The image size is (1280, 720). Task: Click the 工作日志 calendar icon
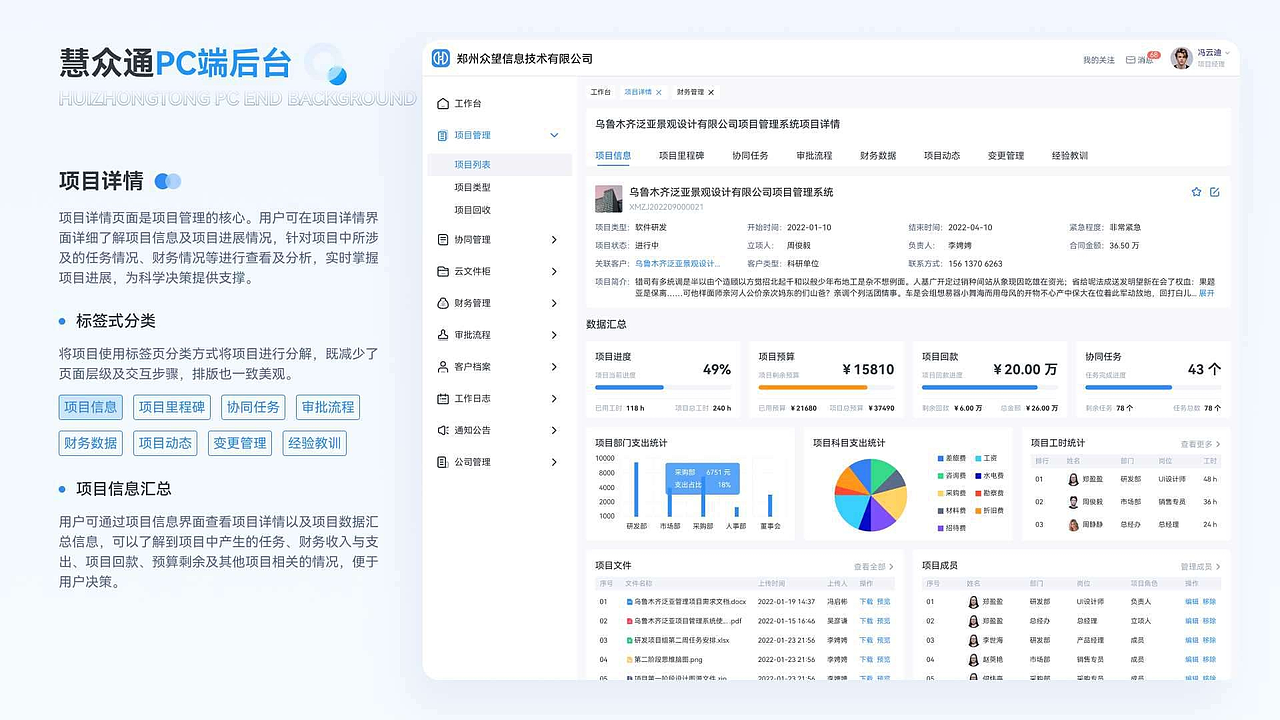point(443,399)
